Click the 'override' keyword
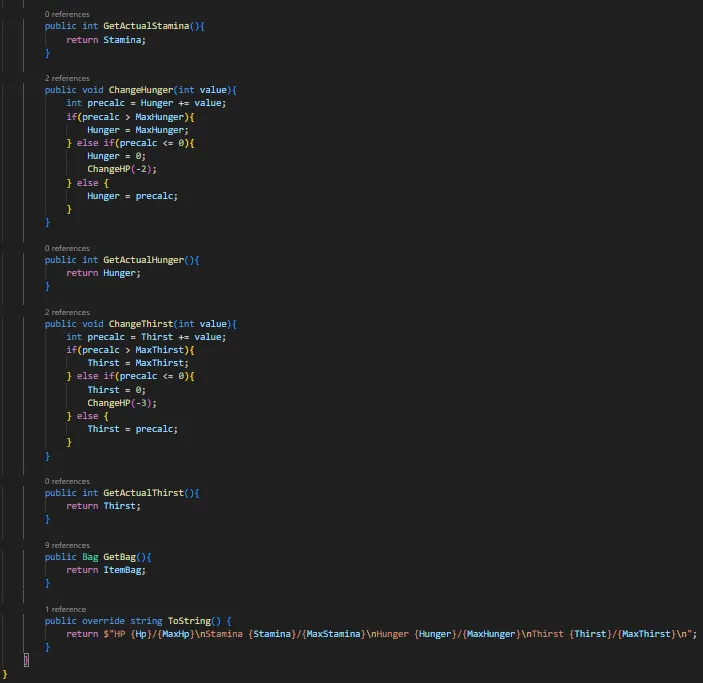Viewport: 703px width, 683px height. pyautogui.click(x=103, y=621)
